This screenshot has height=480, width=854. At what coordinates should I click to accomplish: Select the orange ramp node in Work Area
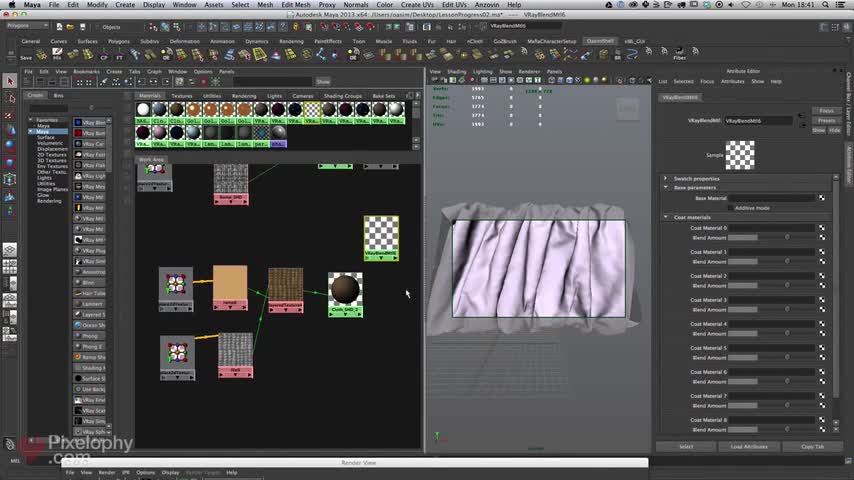tap(230, 288)
